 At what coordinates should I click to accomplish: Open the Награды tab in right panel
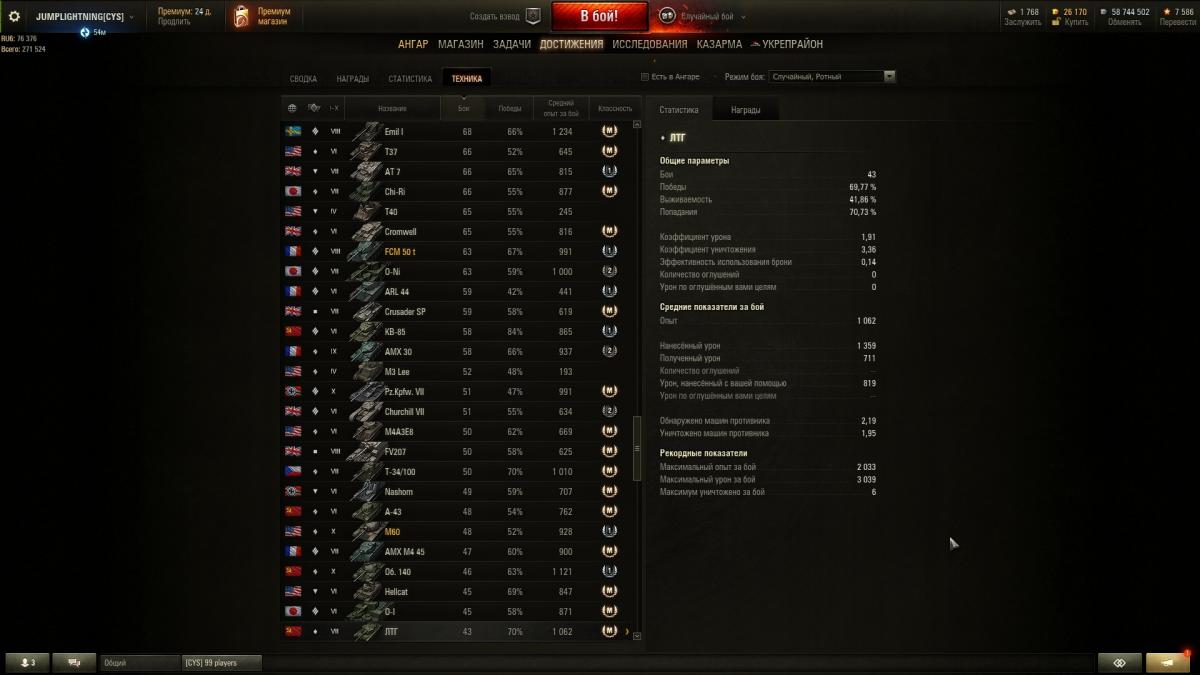(745, 110)
